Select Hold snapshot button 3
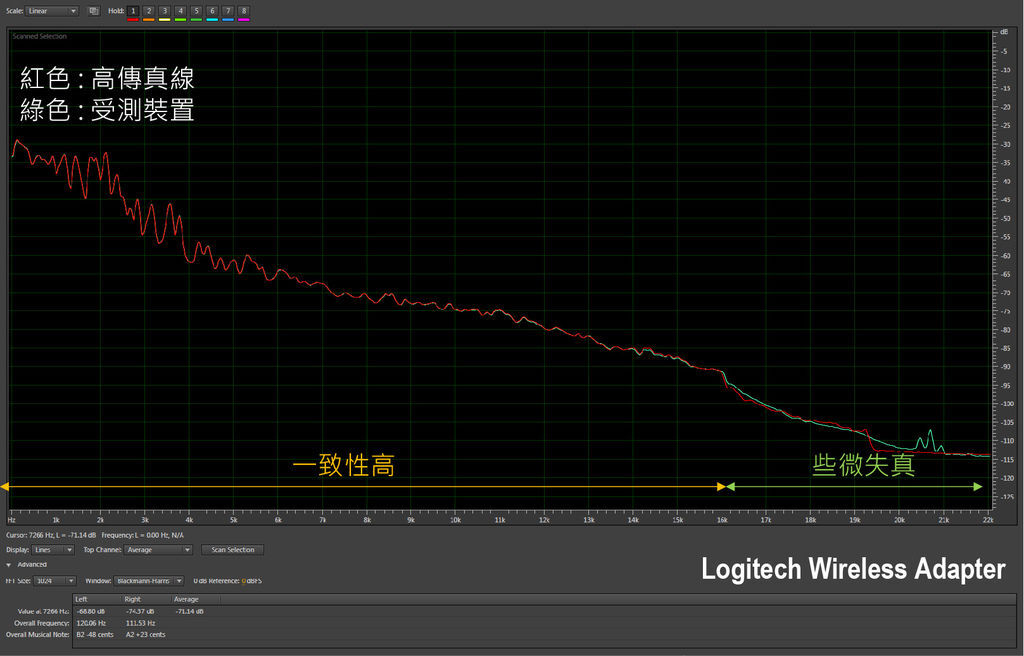Viewport: 1024px width, 656px height. click(x=163, y=11)
